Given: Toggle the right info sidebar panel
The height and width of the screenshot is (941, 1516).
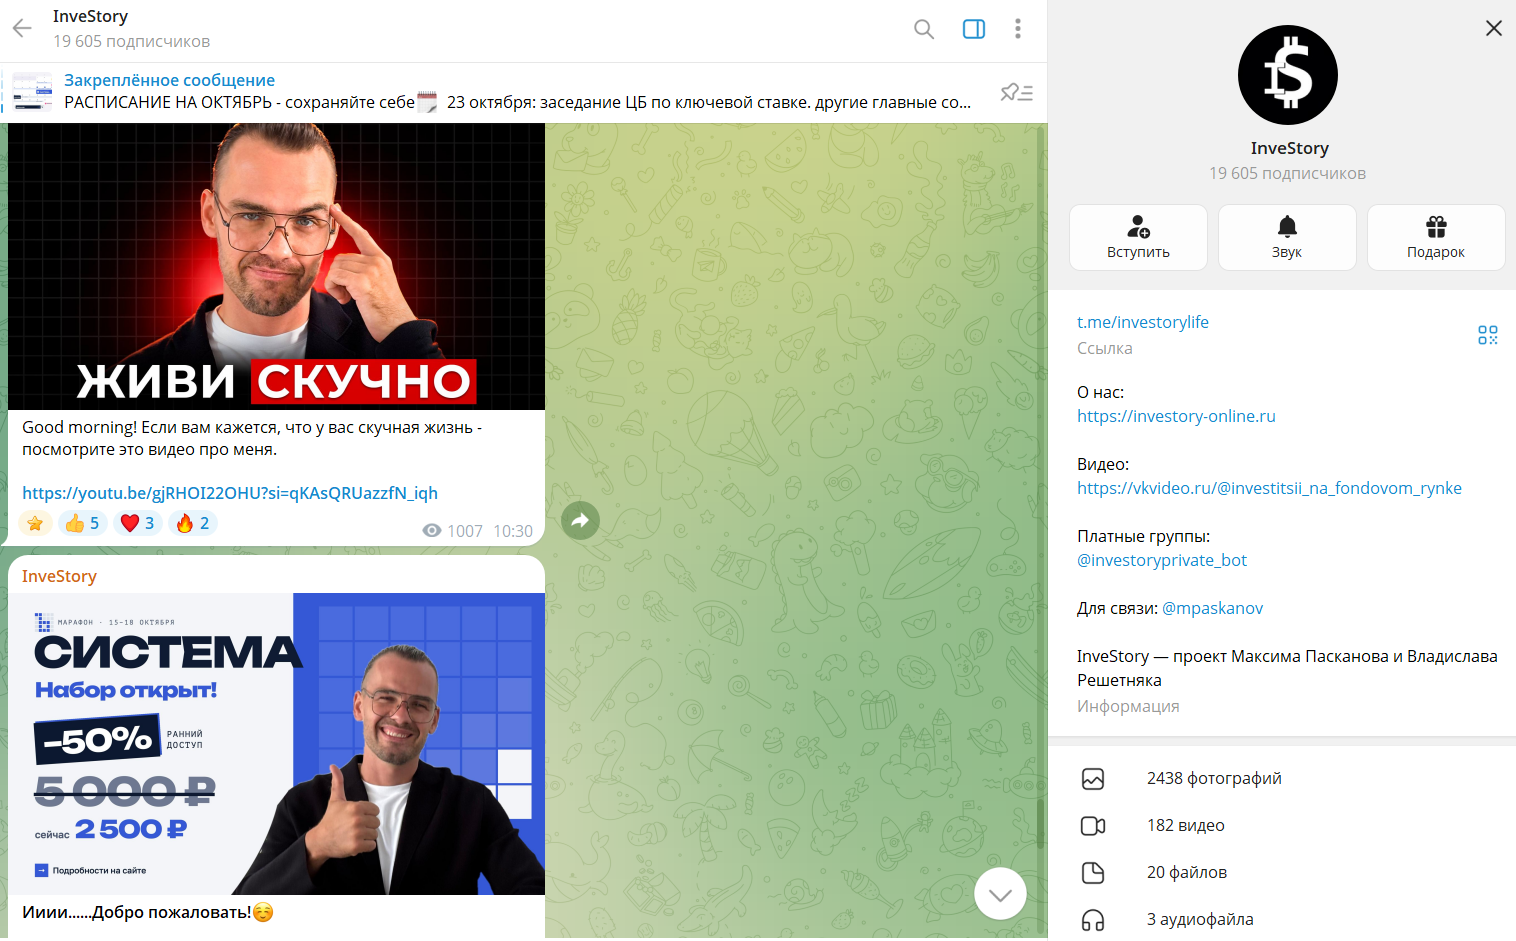Looking at the screenshot, I should click(x=974, y=29).
